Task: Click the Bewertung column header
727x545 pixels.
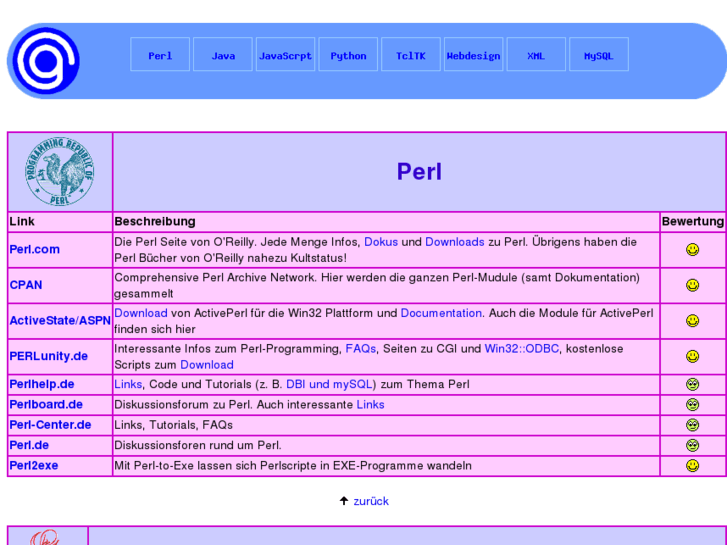Action: pos(693,222)
